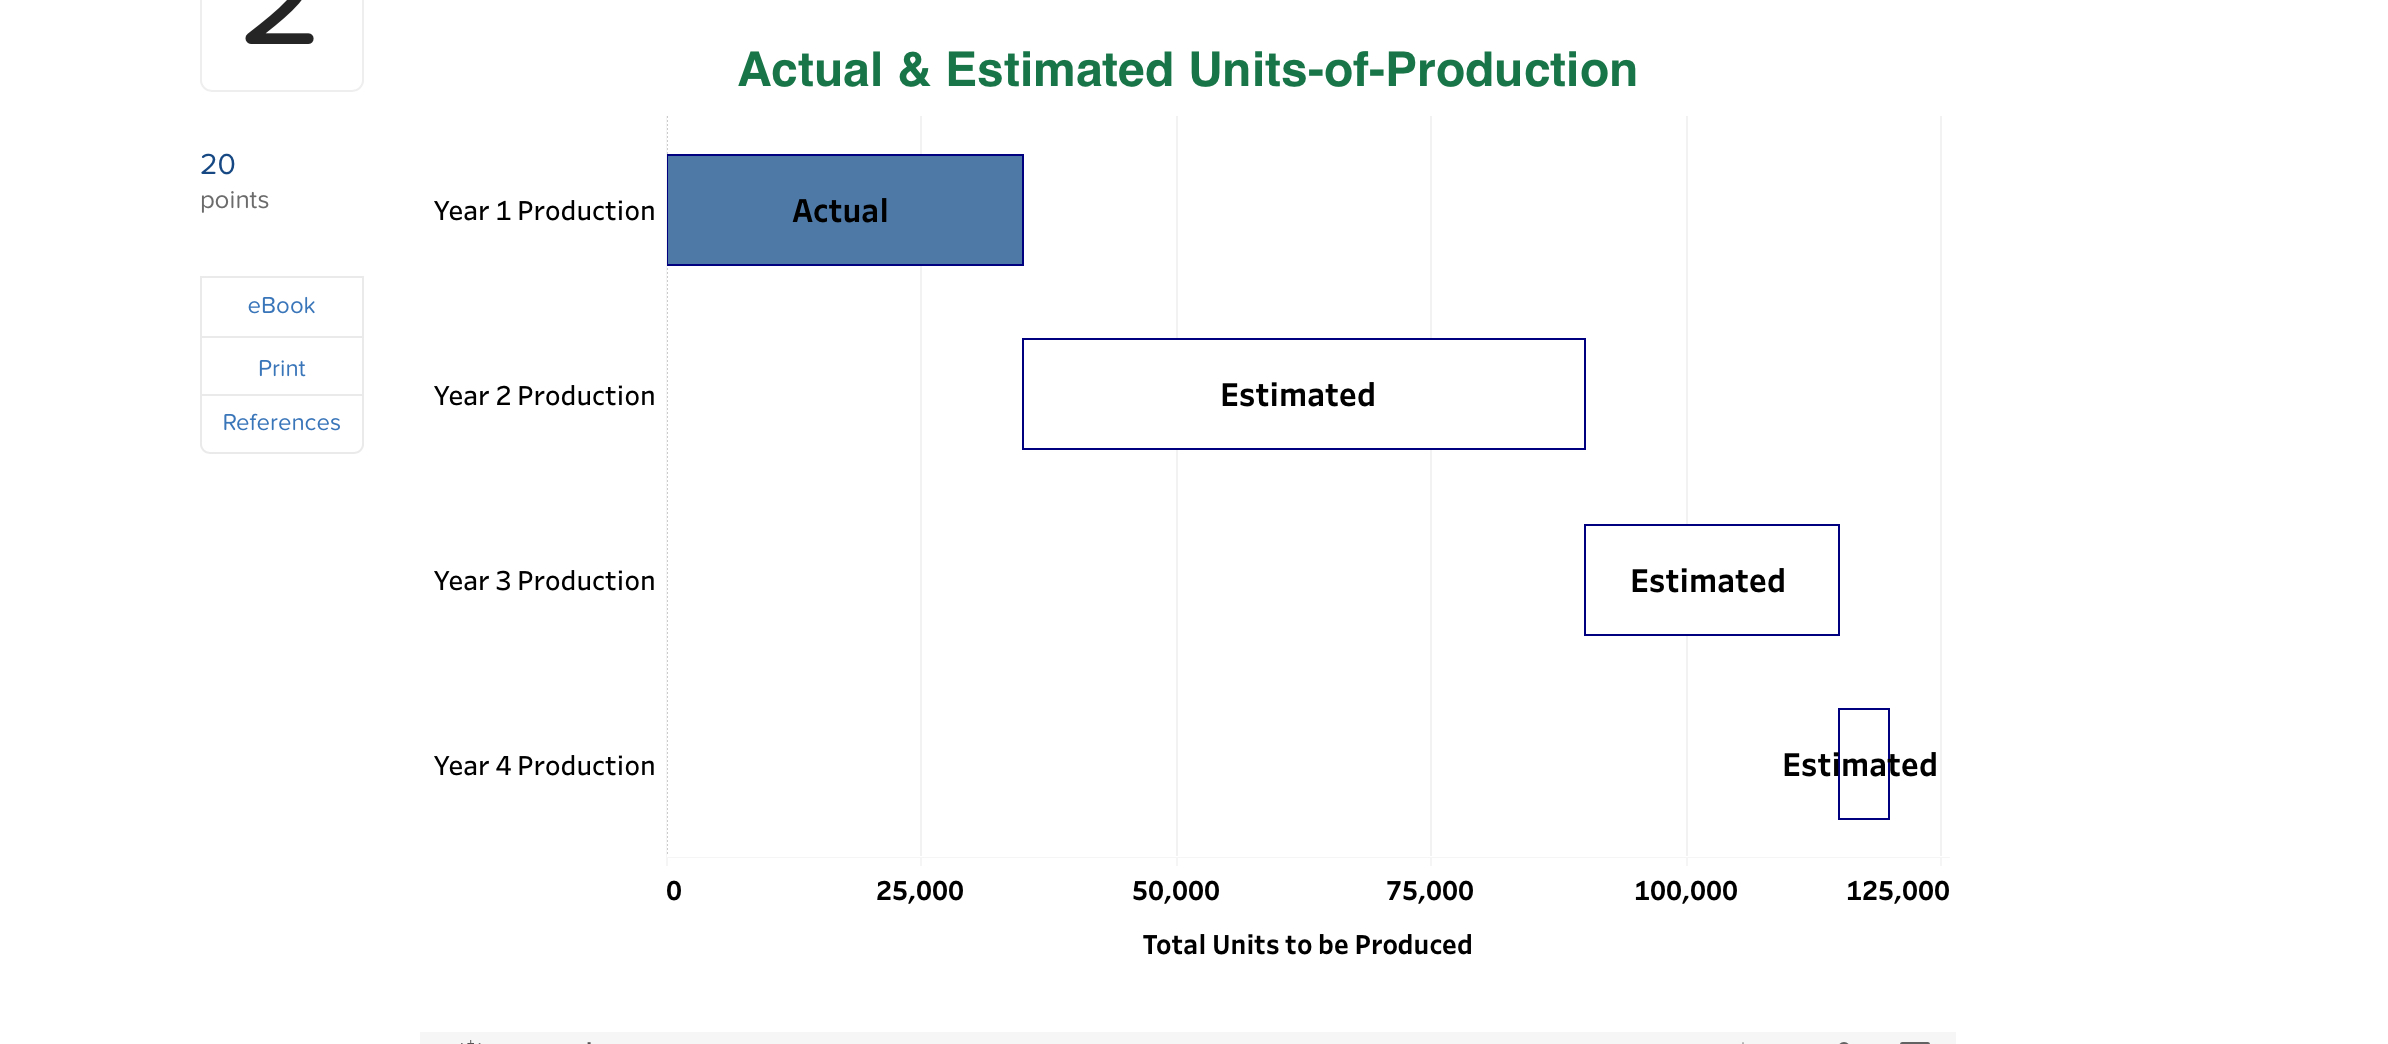Select the Estimated bar for Year 4 Production
The image size is (2388, 1044).
tap(1863, 765)
